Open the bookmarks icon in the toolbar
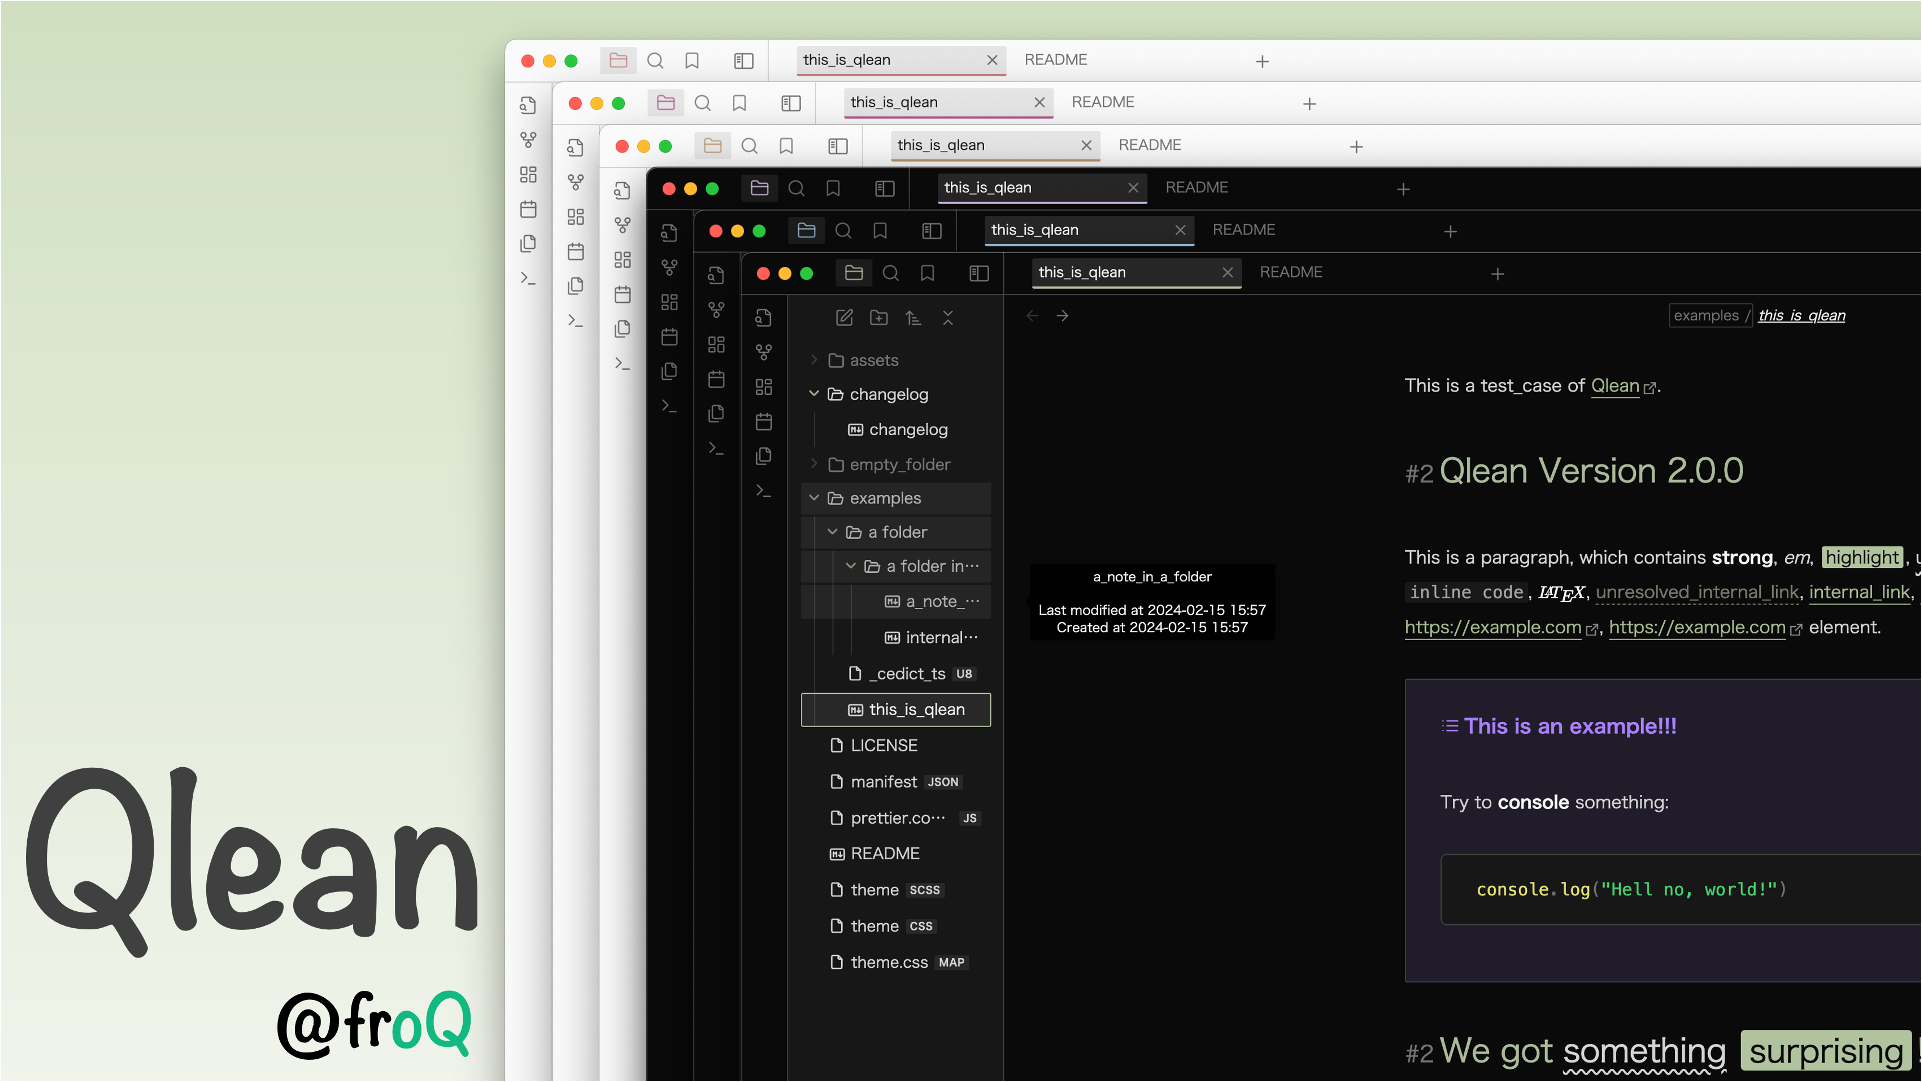 coord(927,272)
